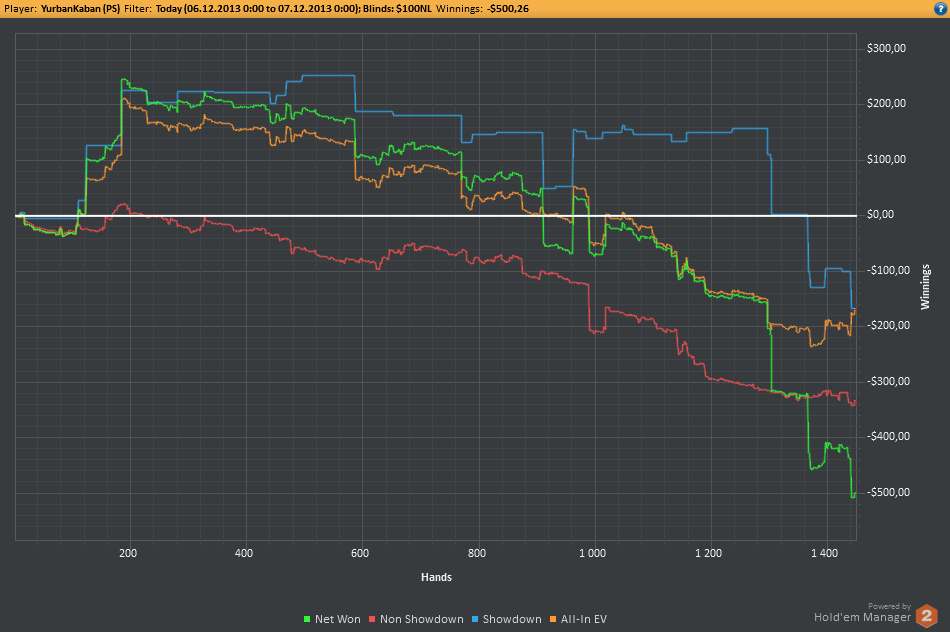Click the Today date range filter text

tap(258, 8)
